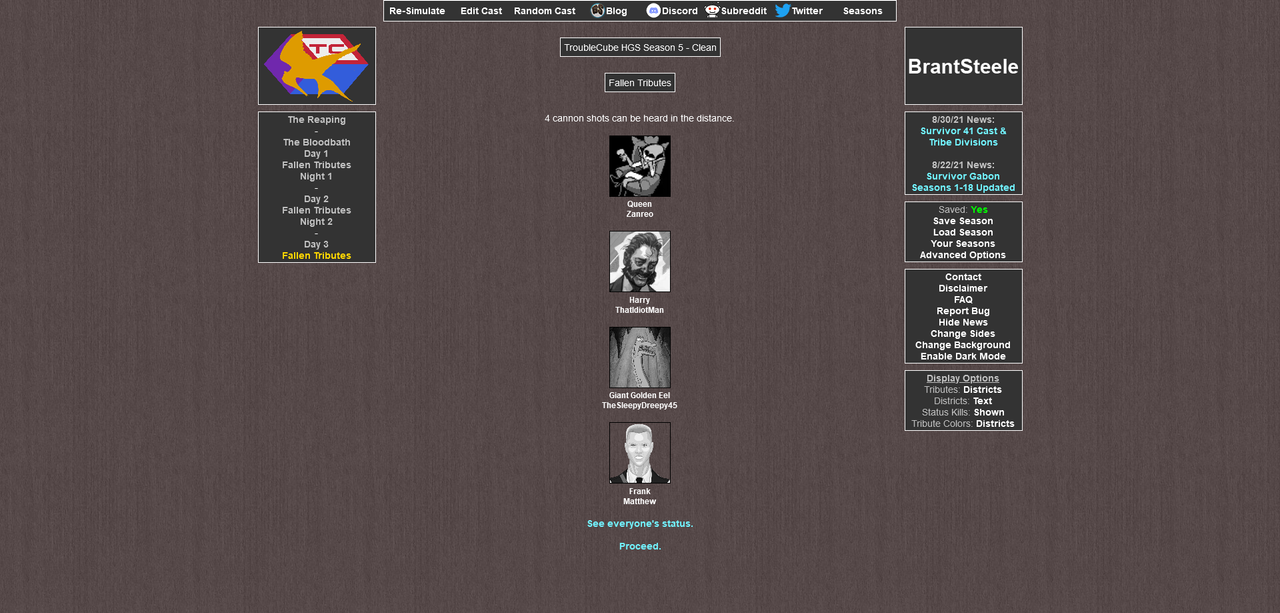
Task: Click Change Background
Action: coord(963,345)
